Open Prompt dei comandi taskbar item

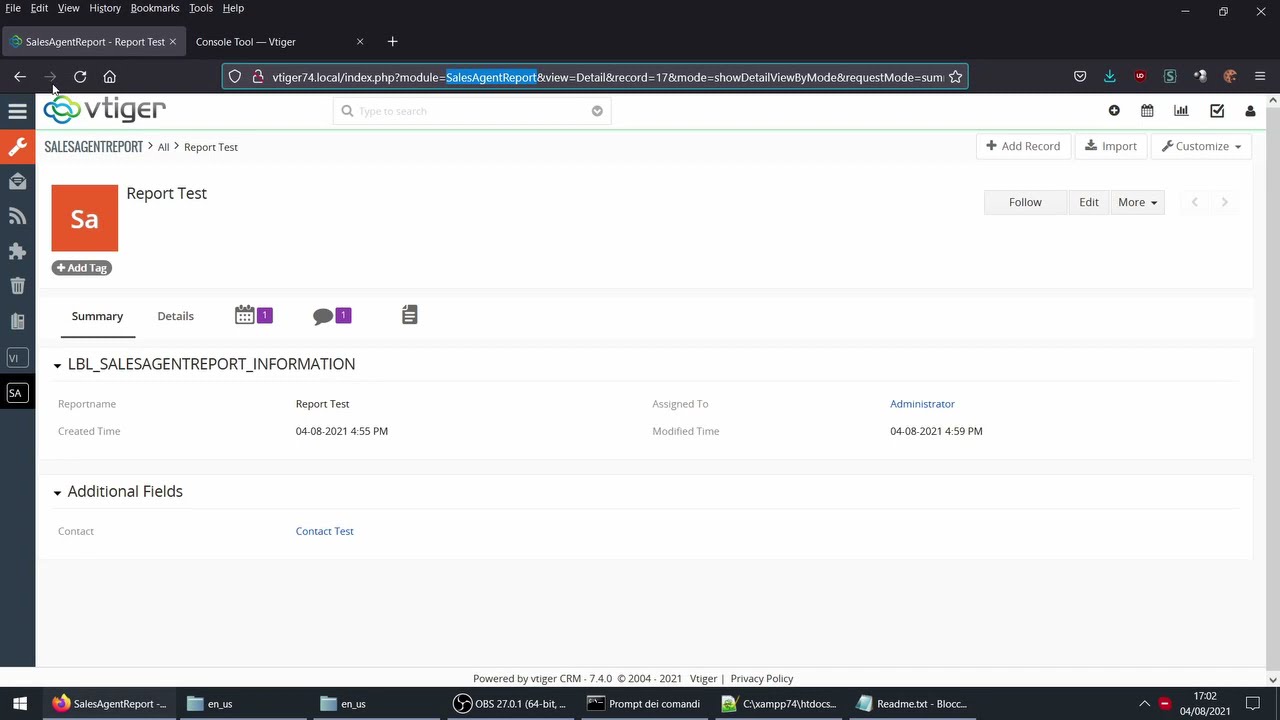coord(643,704)
